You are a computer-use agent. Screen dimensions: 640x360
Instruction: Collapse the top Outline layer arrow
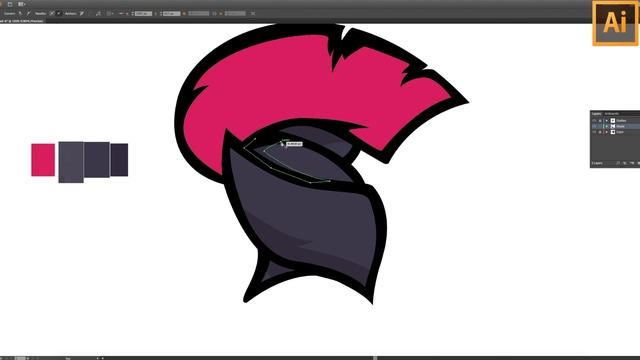[x=607, y=121]
